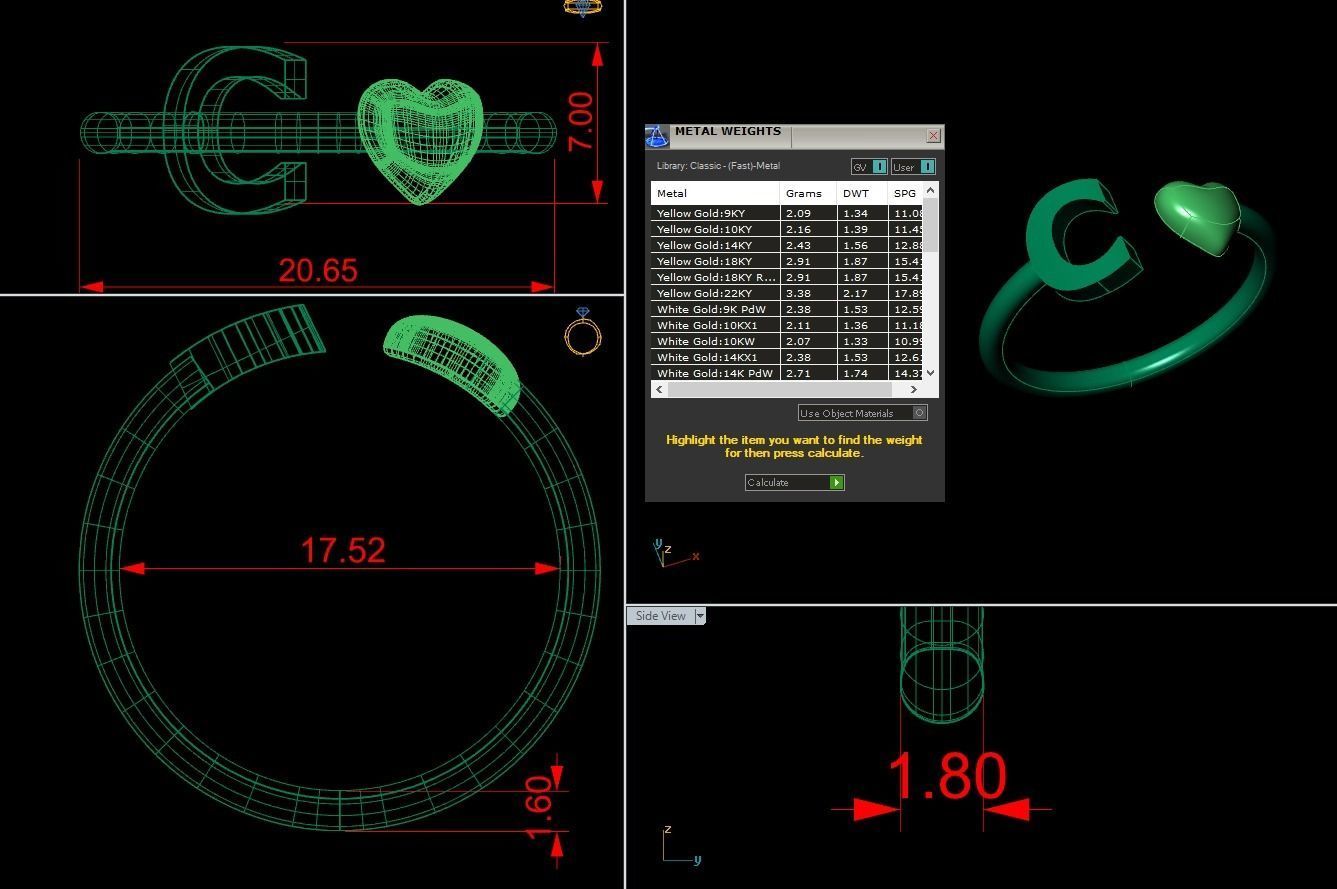The height and width of the screenshot is (889, 1337).
Task: Select the Yellow Gold:14KY row
Action: [x=787, y=245]
